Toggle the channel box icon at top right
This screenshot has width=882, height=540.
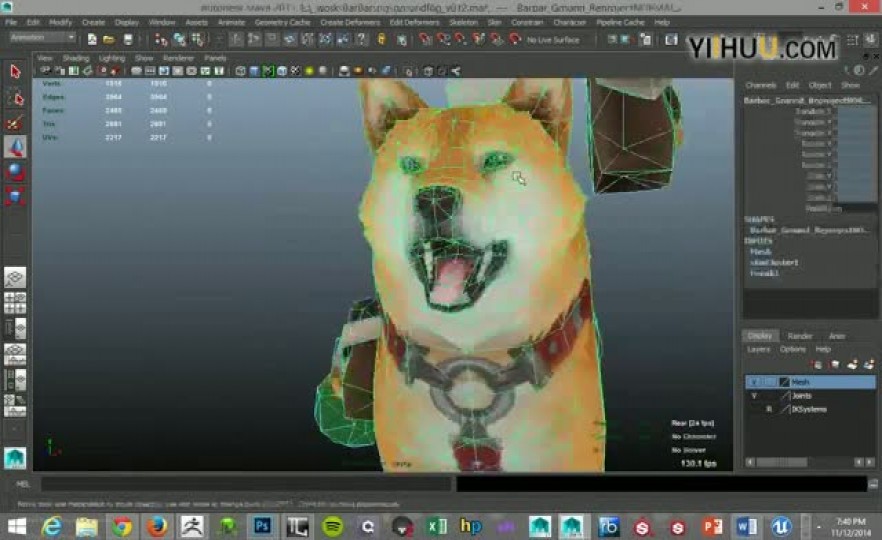pyautogui.click(x=870, y=39)
